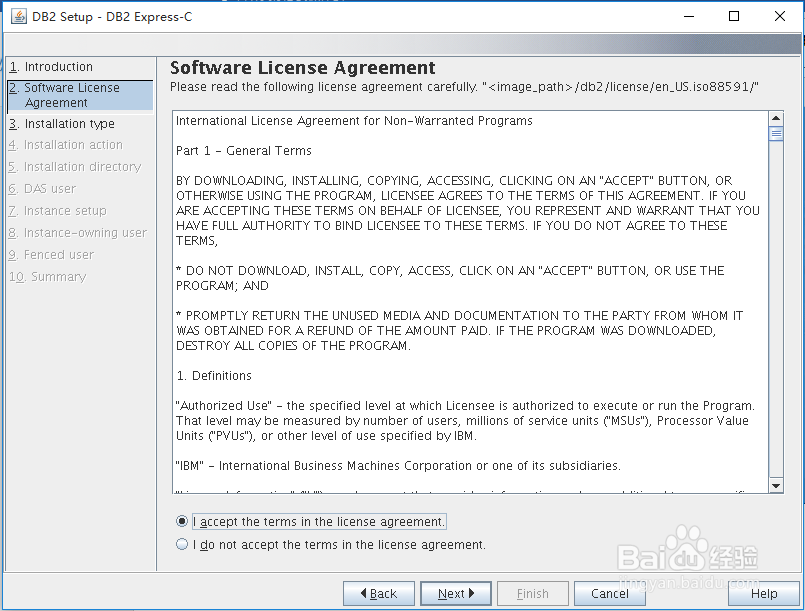Close the DB2 Setup window

pos(780,16)
